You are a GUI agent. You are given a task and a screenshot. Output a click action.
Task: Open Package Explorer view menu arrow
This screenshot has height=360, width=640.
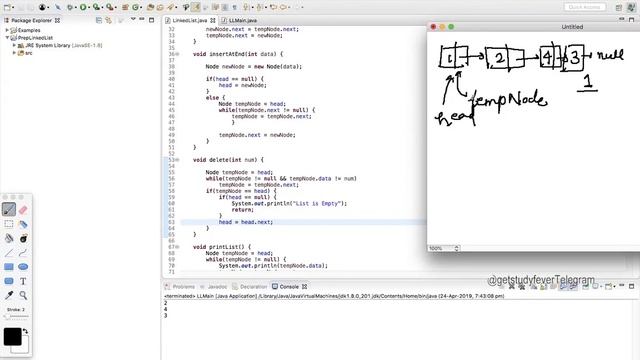click(x=133, y=19)
